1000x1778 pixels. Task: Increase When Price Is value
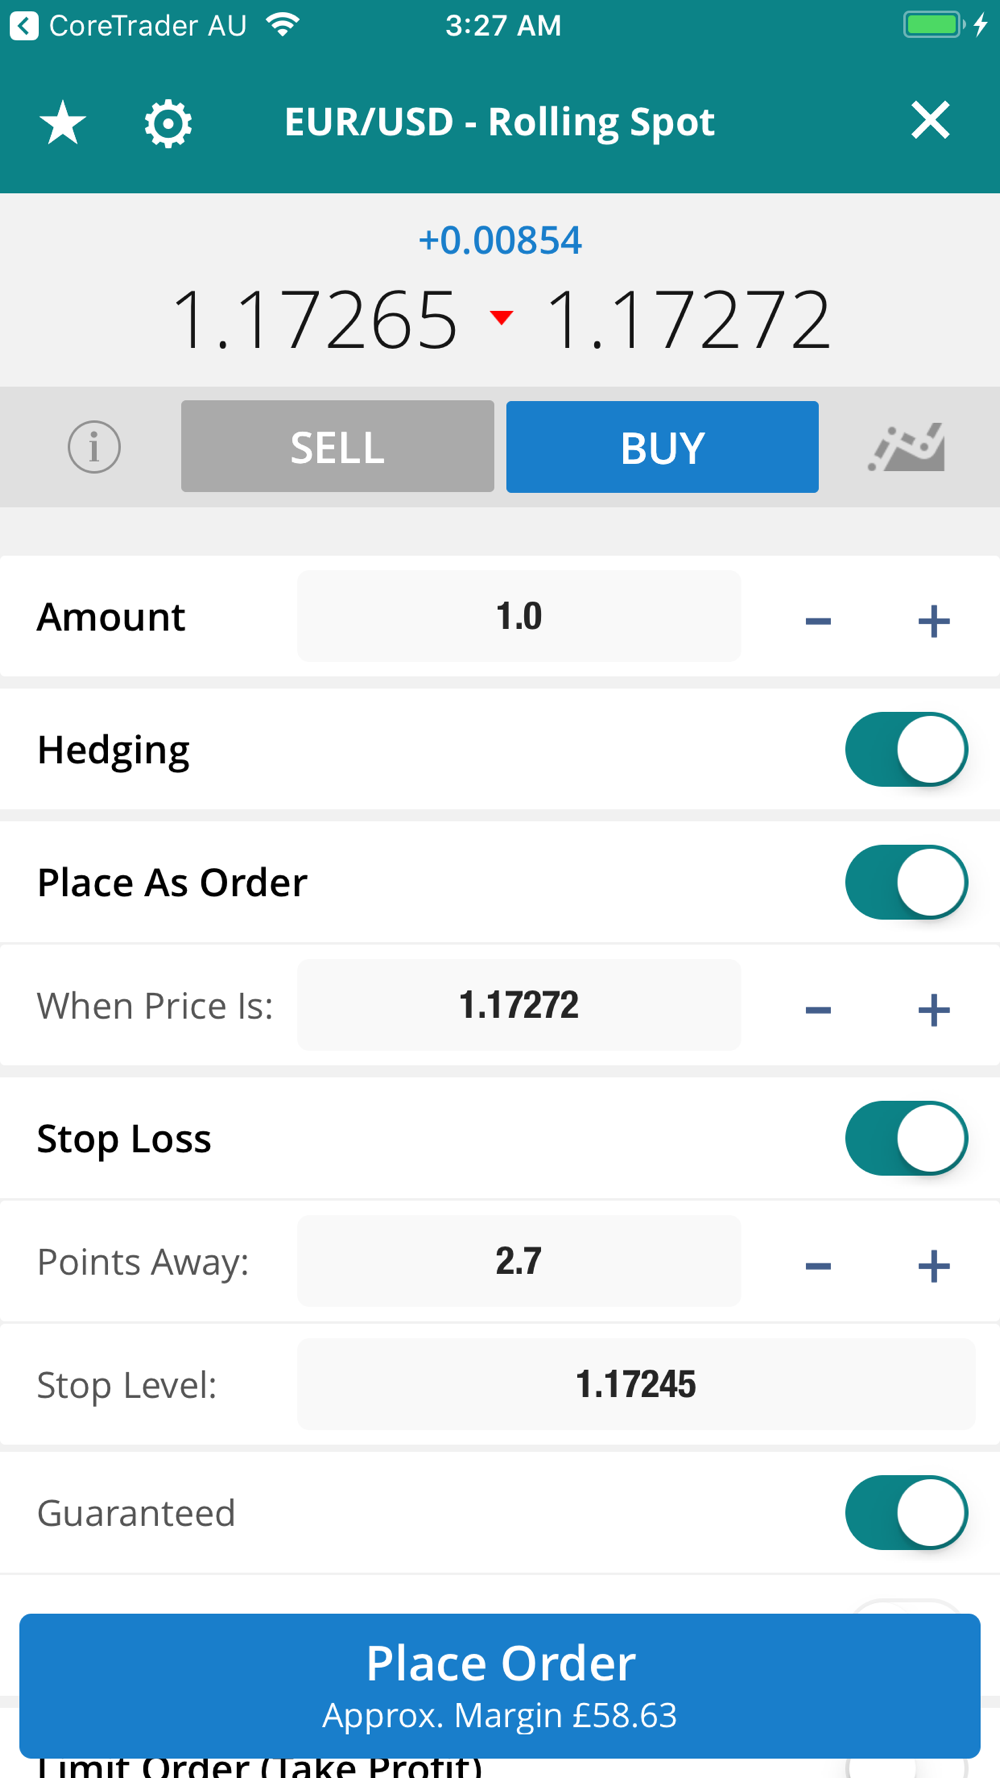[933, 1009]
